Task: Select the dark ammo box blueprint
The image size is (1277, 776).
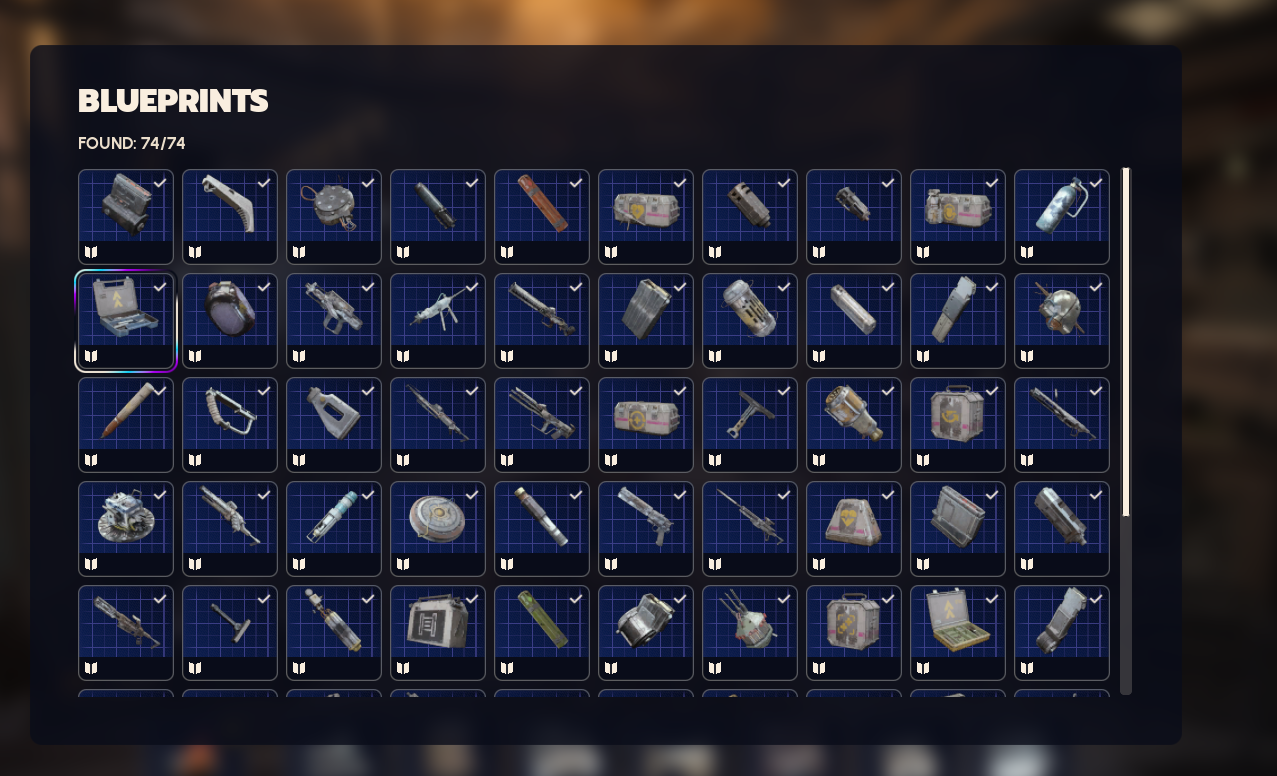Action: pyautogui.click(x=438, y=633)
